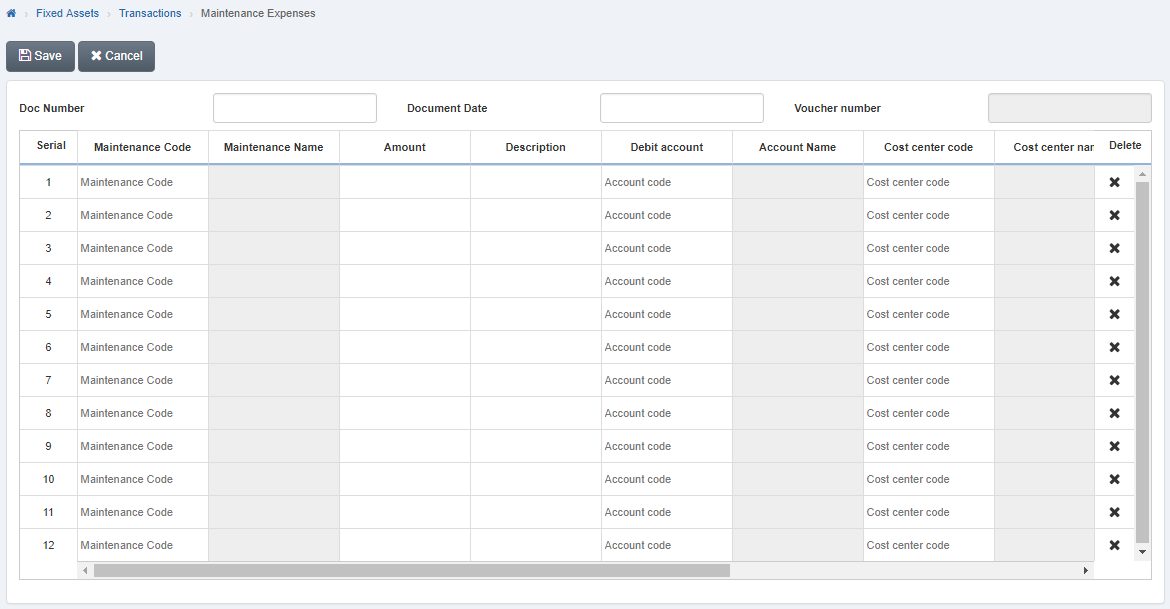Screen dimensions: 1170x609
Task: Click the home icon in the breadcrumb
Action: (10, 13)
